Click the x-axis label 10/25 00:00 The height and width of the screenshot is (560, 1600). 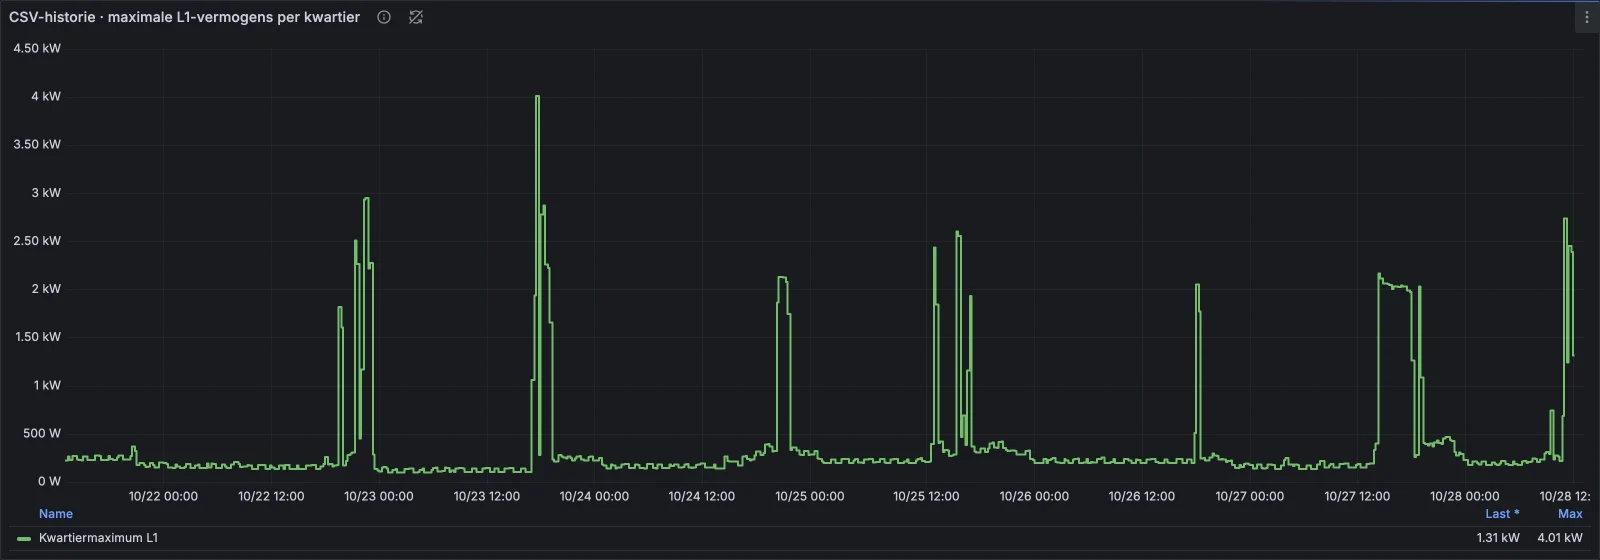click(810, 496)
